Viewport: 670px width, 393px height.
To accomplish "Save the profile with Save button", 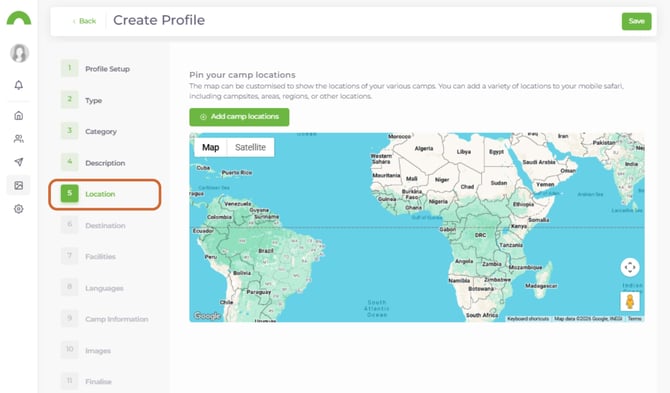I will [636, 21].
